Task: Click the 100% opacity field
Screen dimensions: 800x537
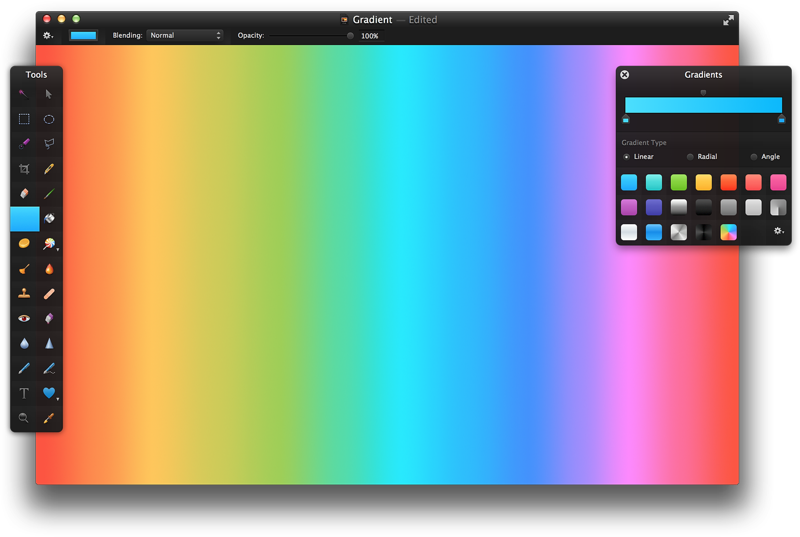Action: pyautogui.click(x=370, y=36)
